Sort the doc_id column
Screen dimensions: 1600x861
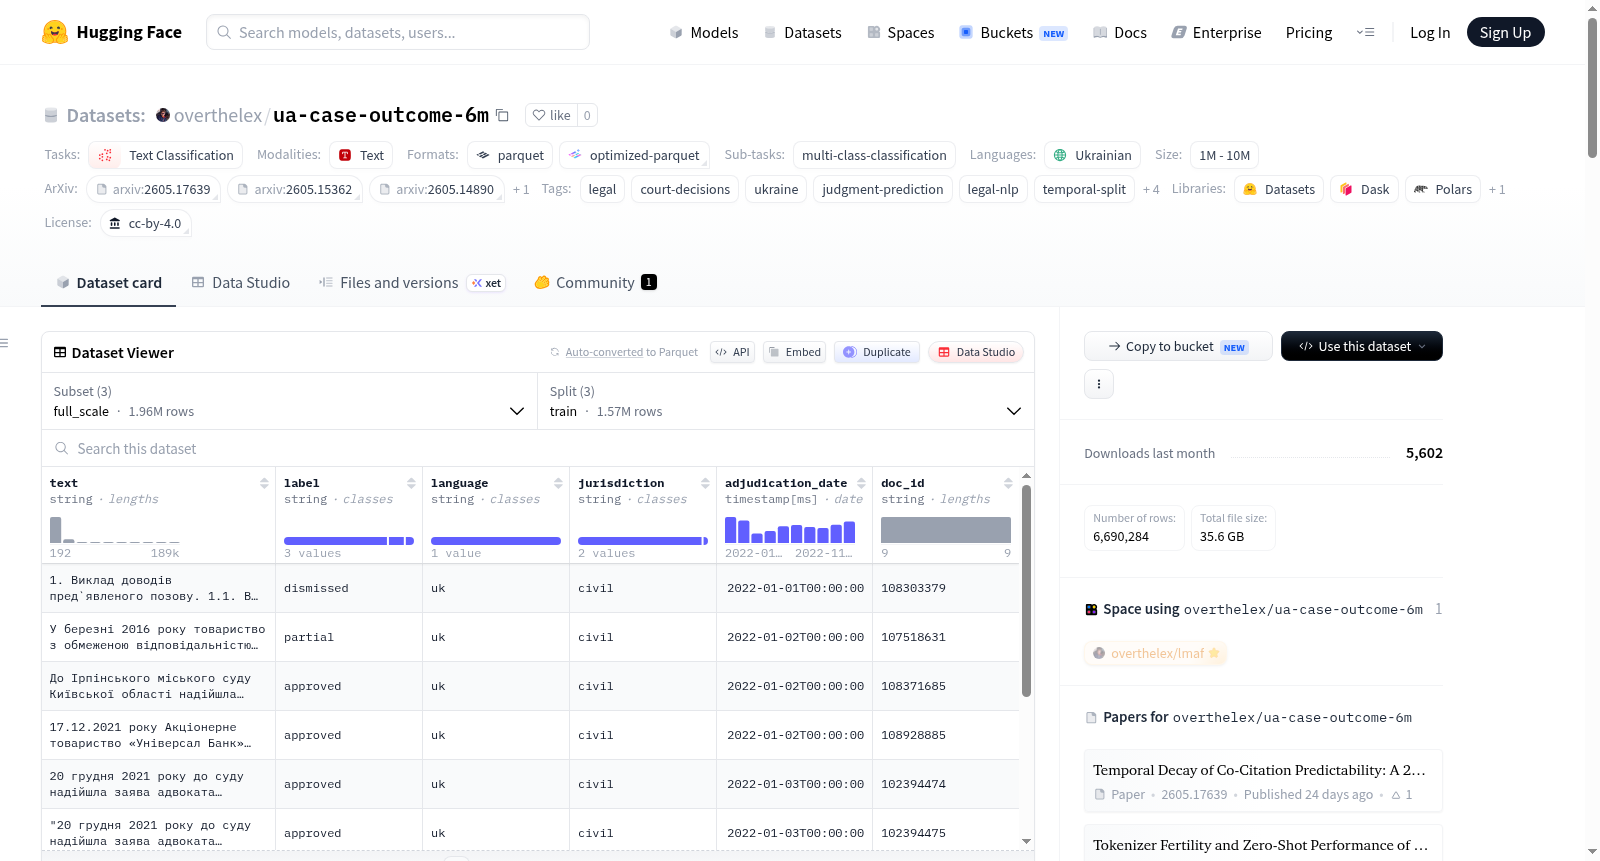[1008, 483]
